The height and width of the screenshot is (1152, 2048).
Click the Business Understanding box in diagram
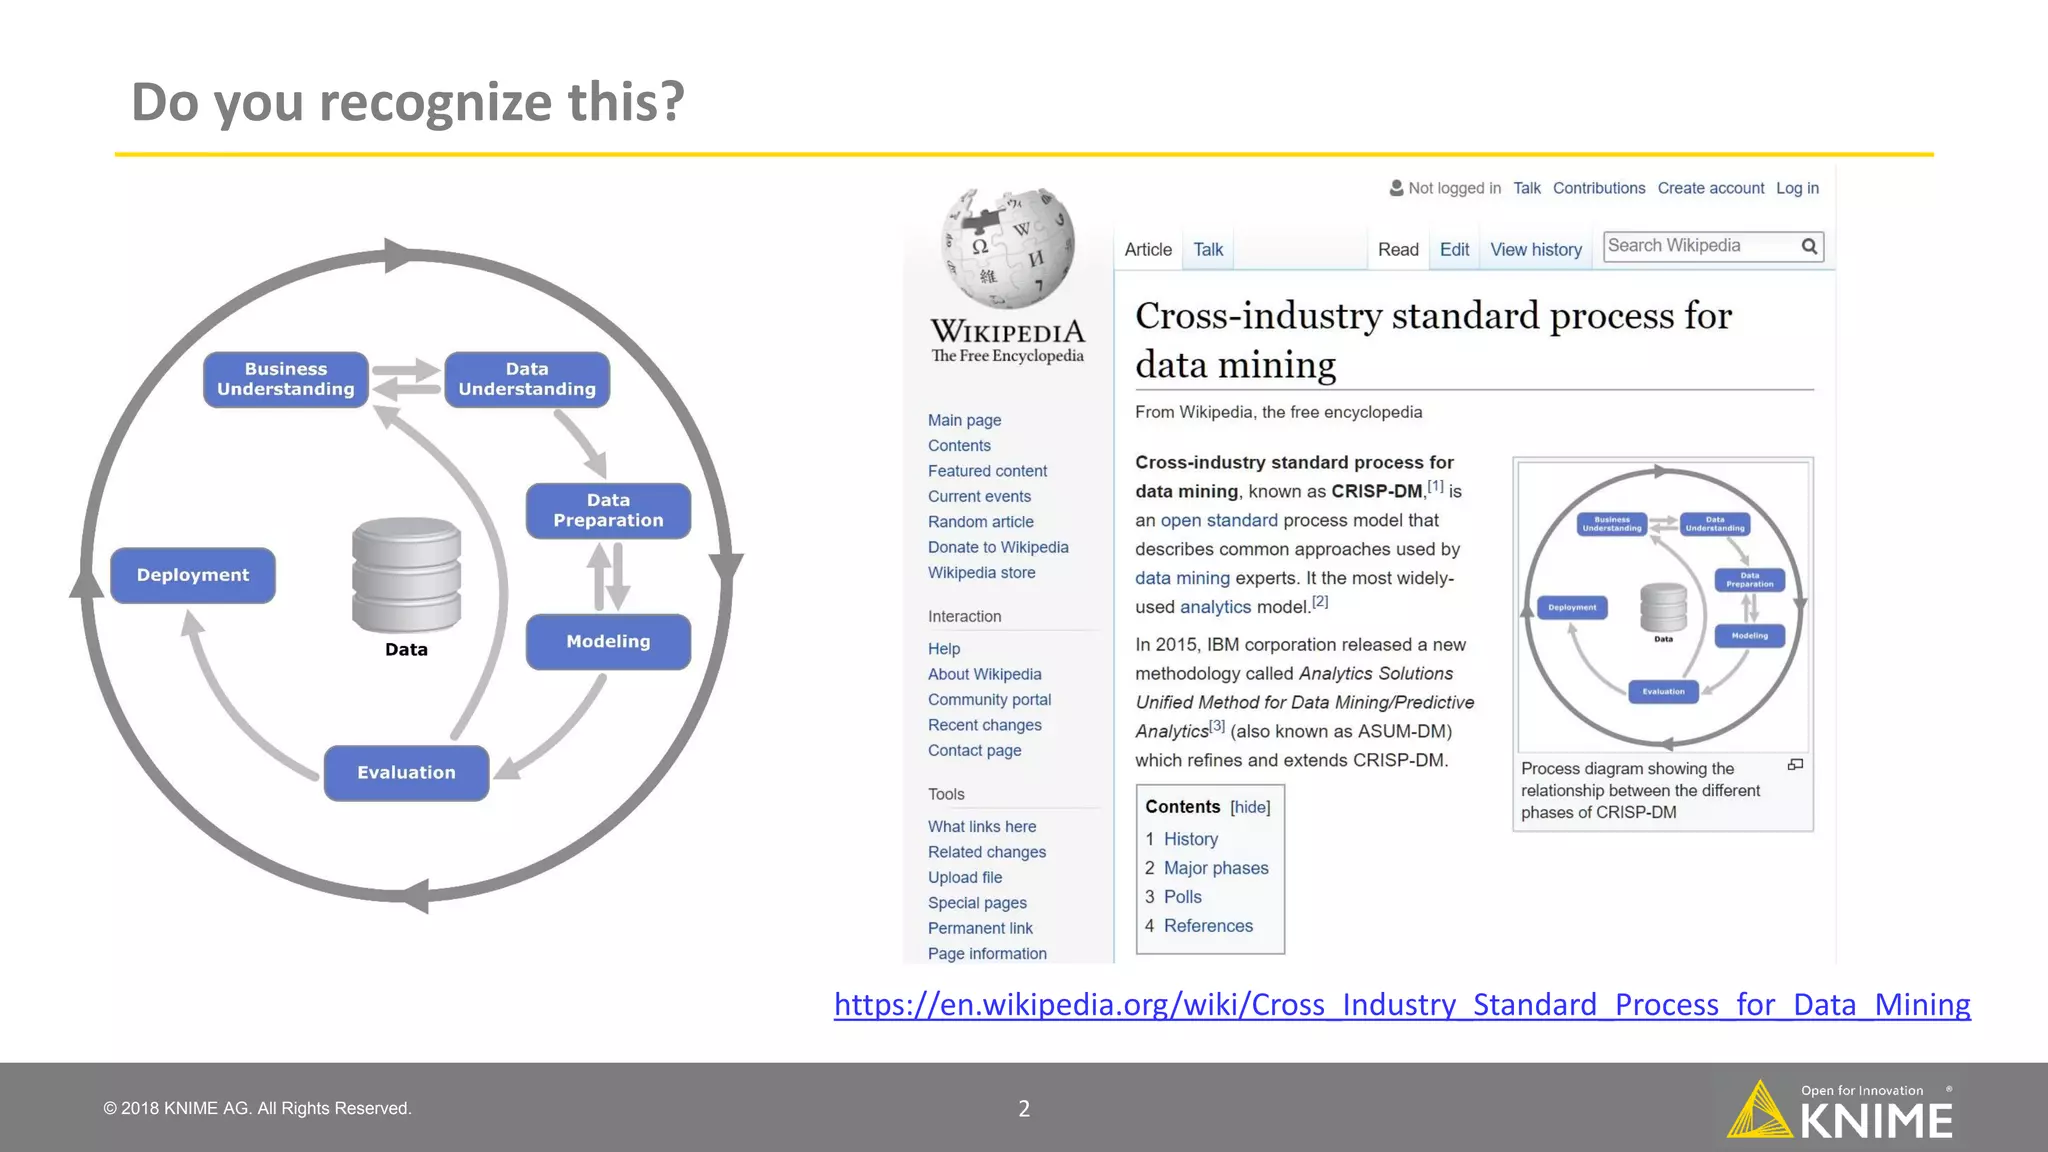[x=286, y=379]
